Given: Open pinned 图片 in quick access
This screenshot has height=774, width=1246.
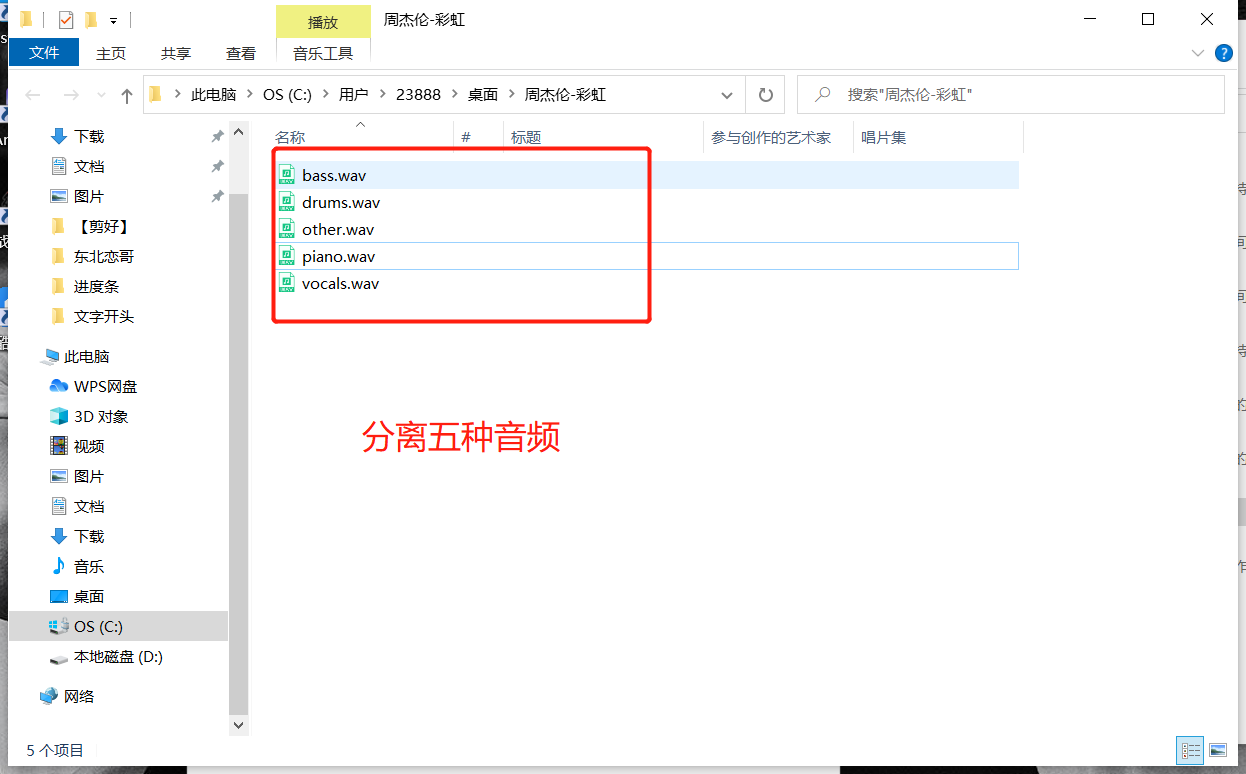Looking at the screenshot, I should point(89,196).
